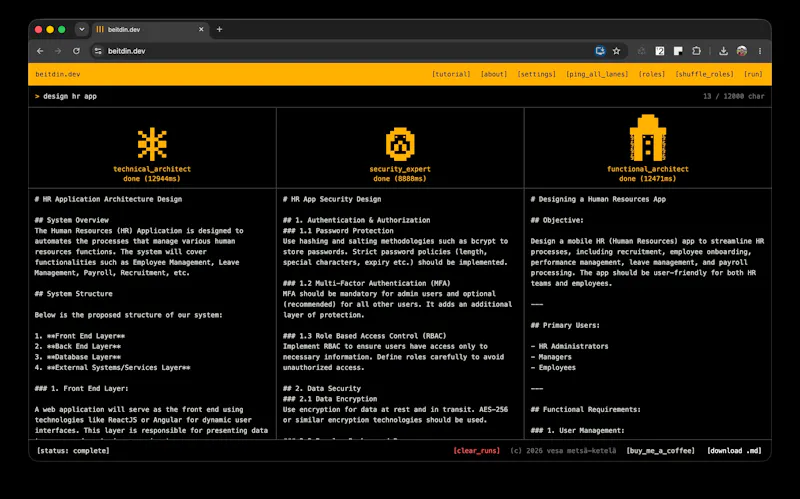The height and width of the screenshot is (499, 800).
Task: Click 'done (12944ms)' status text
Action: (x=152, y=179)
